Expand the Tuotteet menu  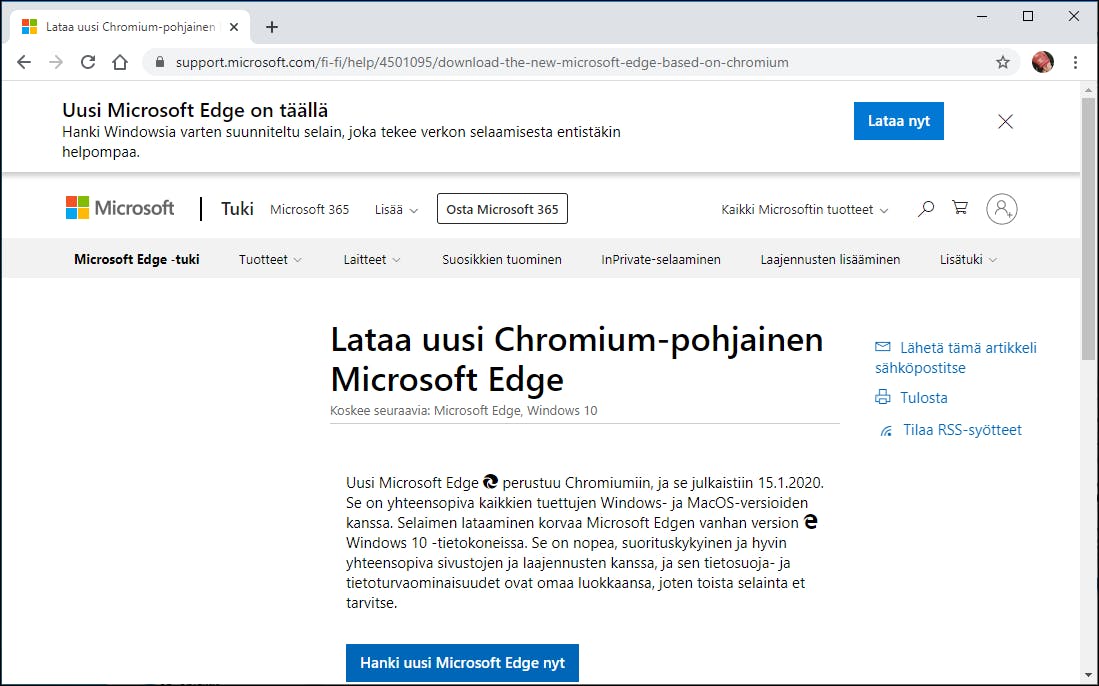click(x=270, y=259)
